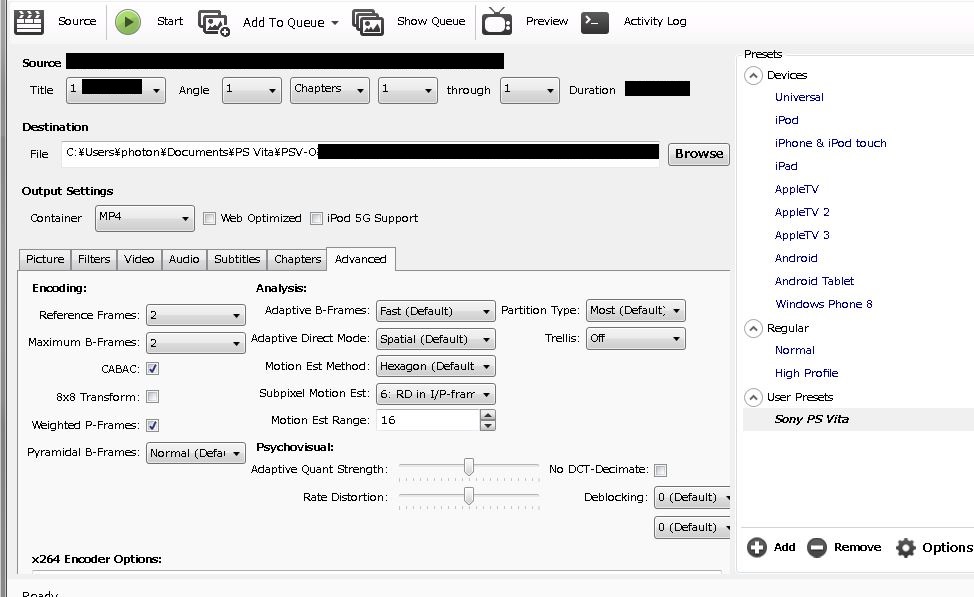Open the Adaptive B-Frames dropdown
This screenshot has width=974, height=597.
(435, 311)
